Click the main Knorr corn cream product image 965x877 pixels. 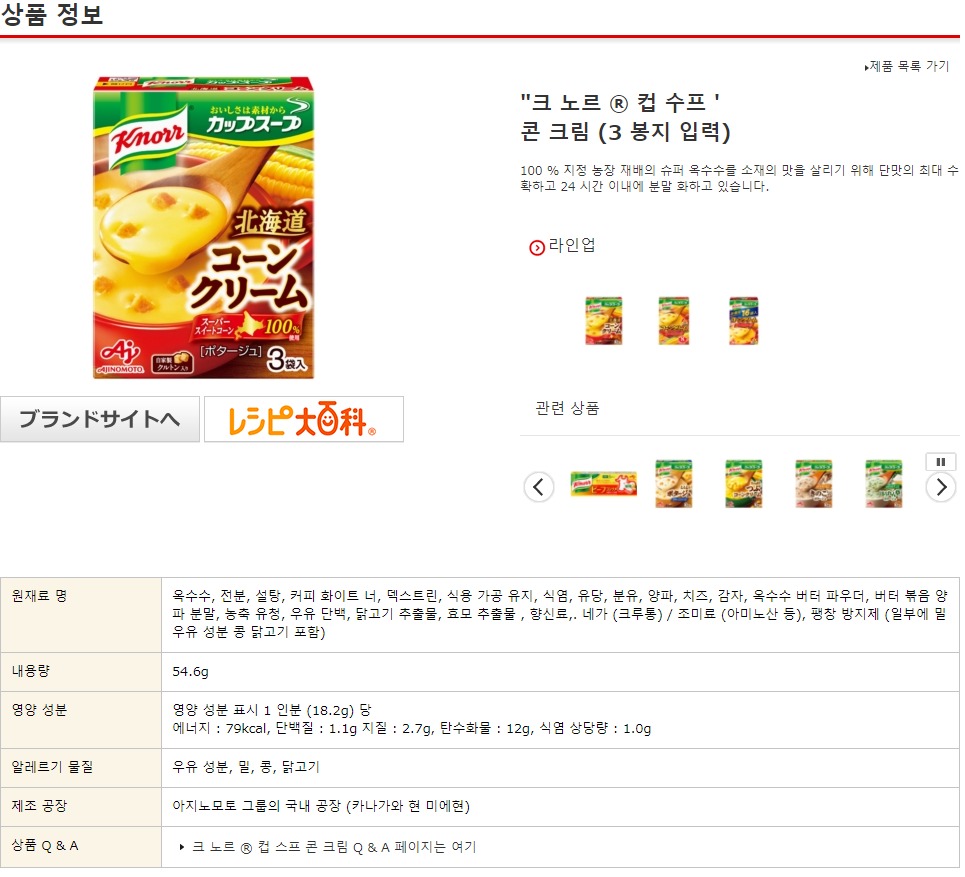point(204,228)
